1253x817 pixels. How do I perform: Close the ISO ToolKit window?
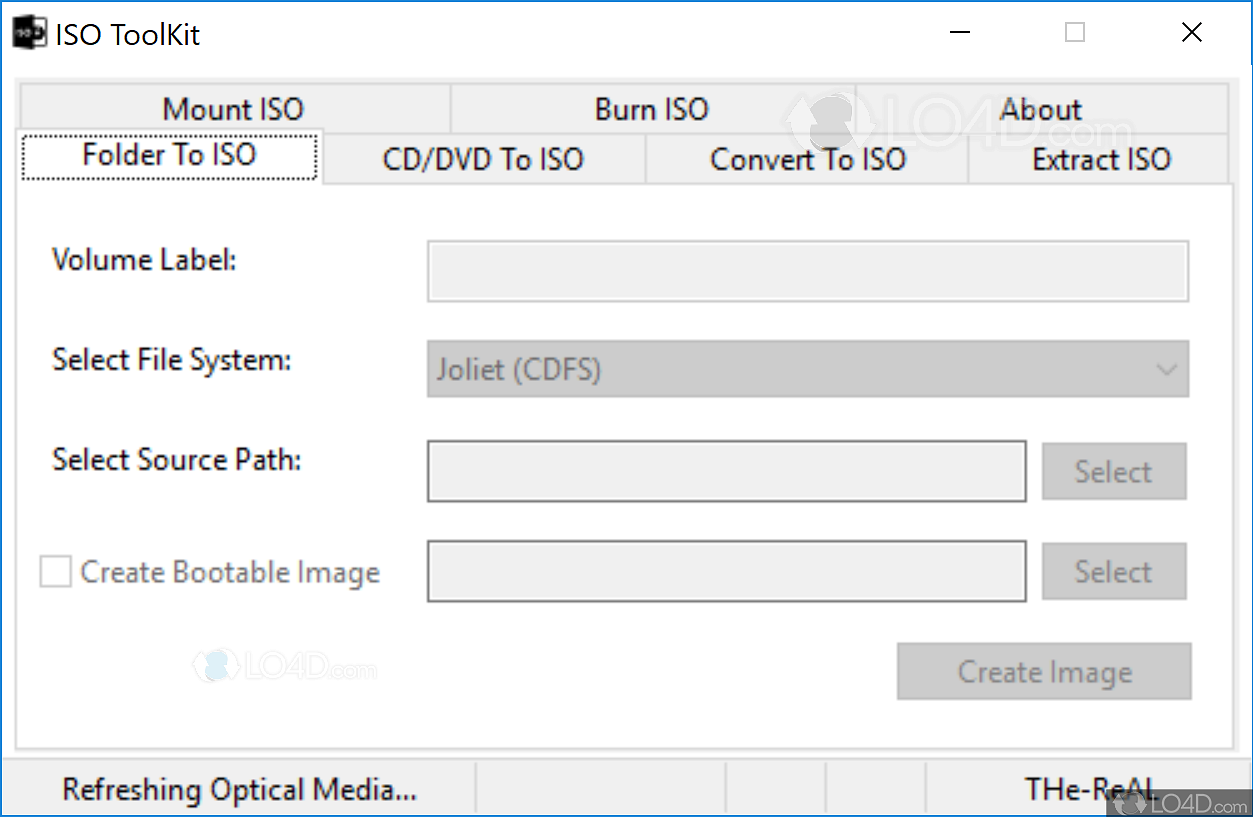[1191, 34]
